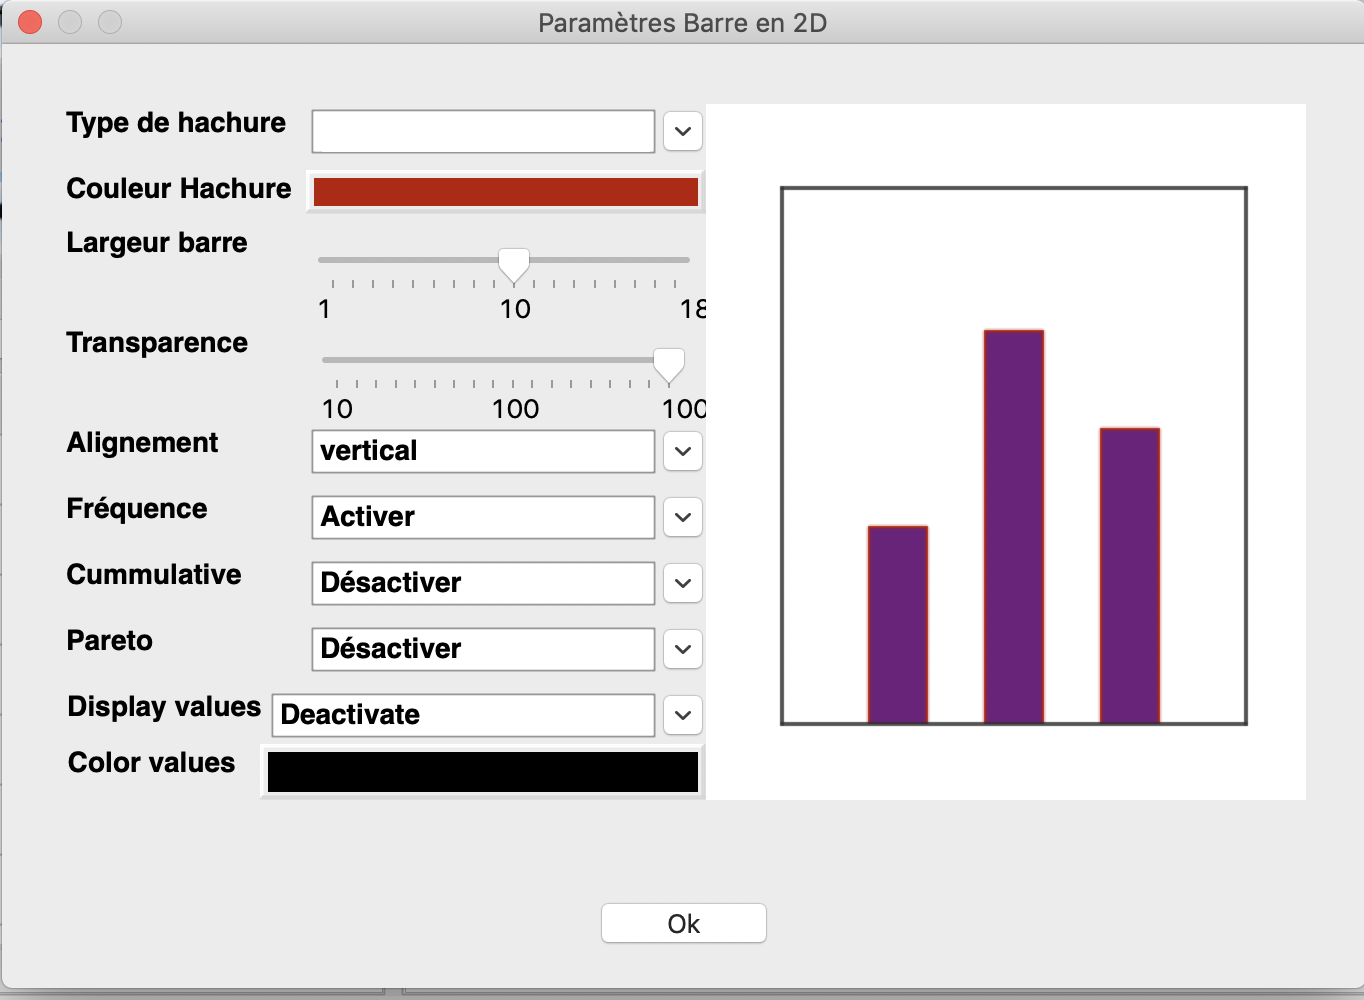Expand the Alignement dropdown arrow
1364x1000 pixels.
point(683,451)
